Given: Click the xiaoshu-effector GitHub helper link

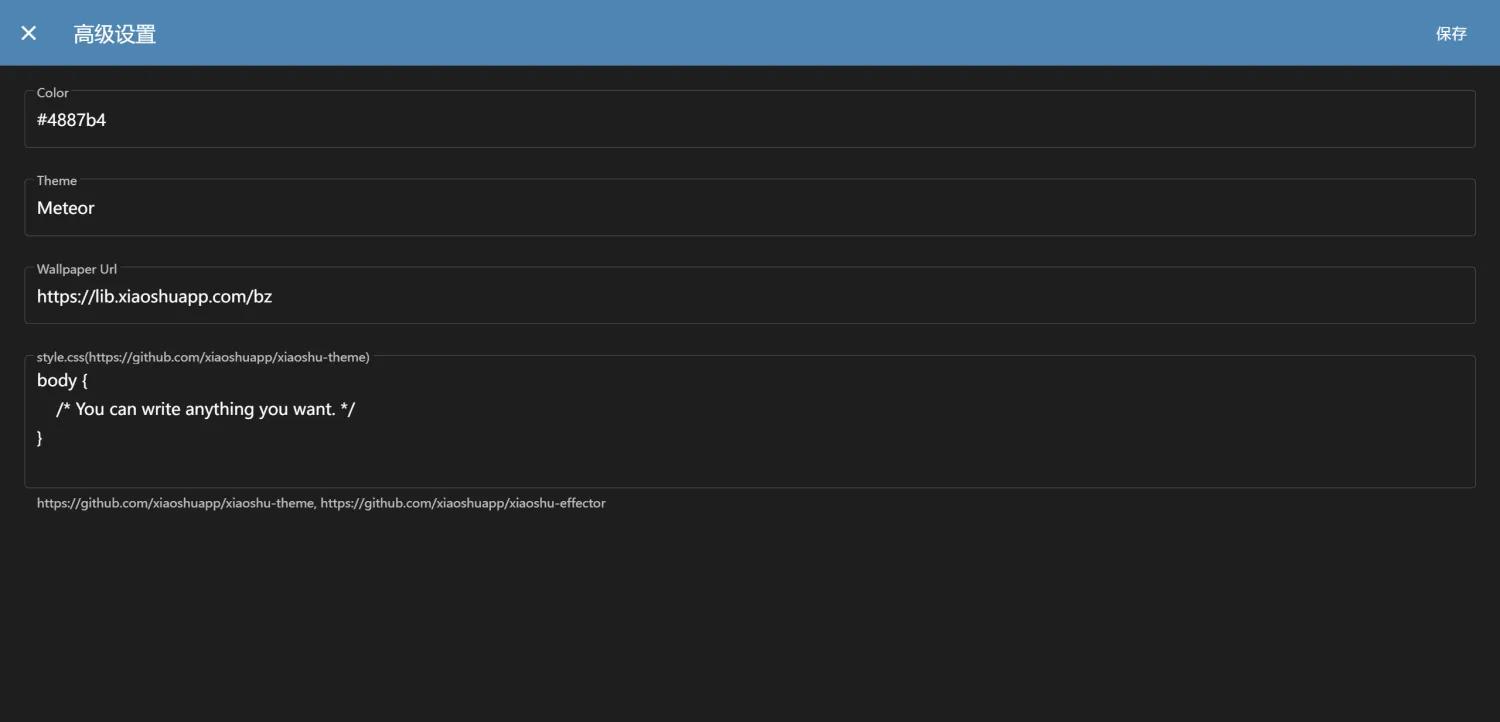Looking at the screenshot, I should 463,503.
